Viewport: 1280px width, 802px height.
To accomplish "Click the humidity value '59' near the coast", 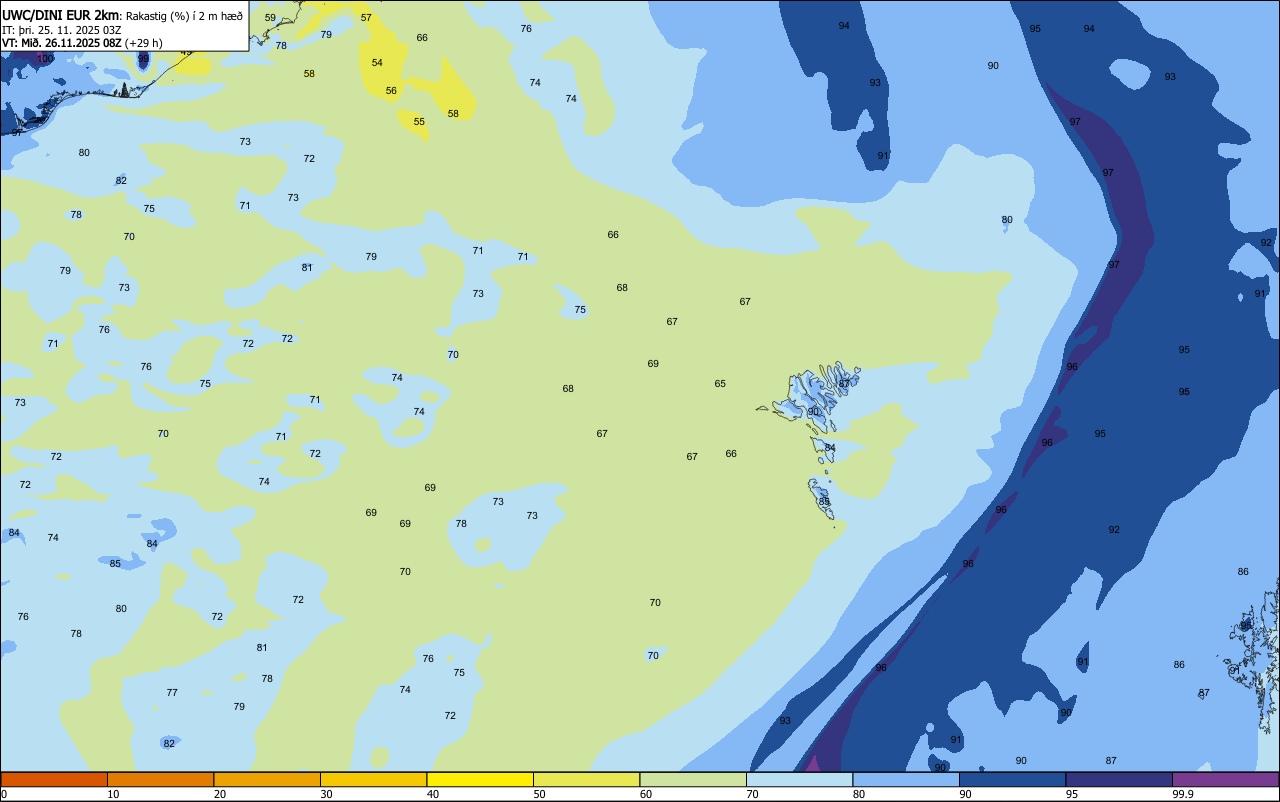I will point(270,18).
